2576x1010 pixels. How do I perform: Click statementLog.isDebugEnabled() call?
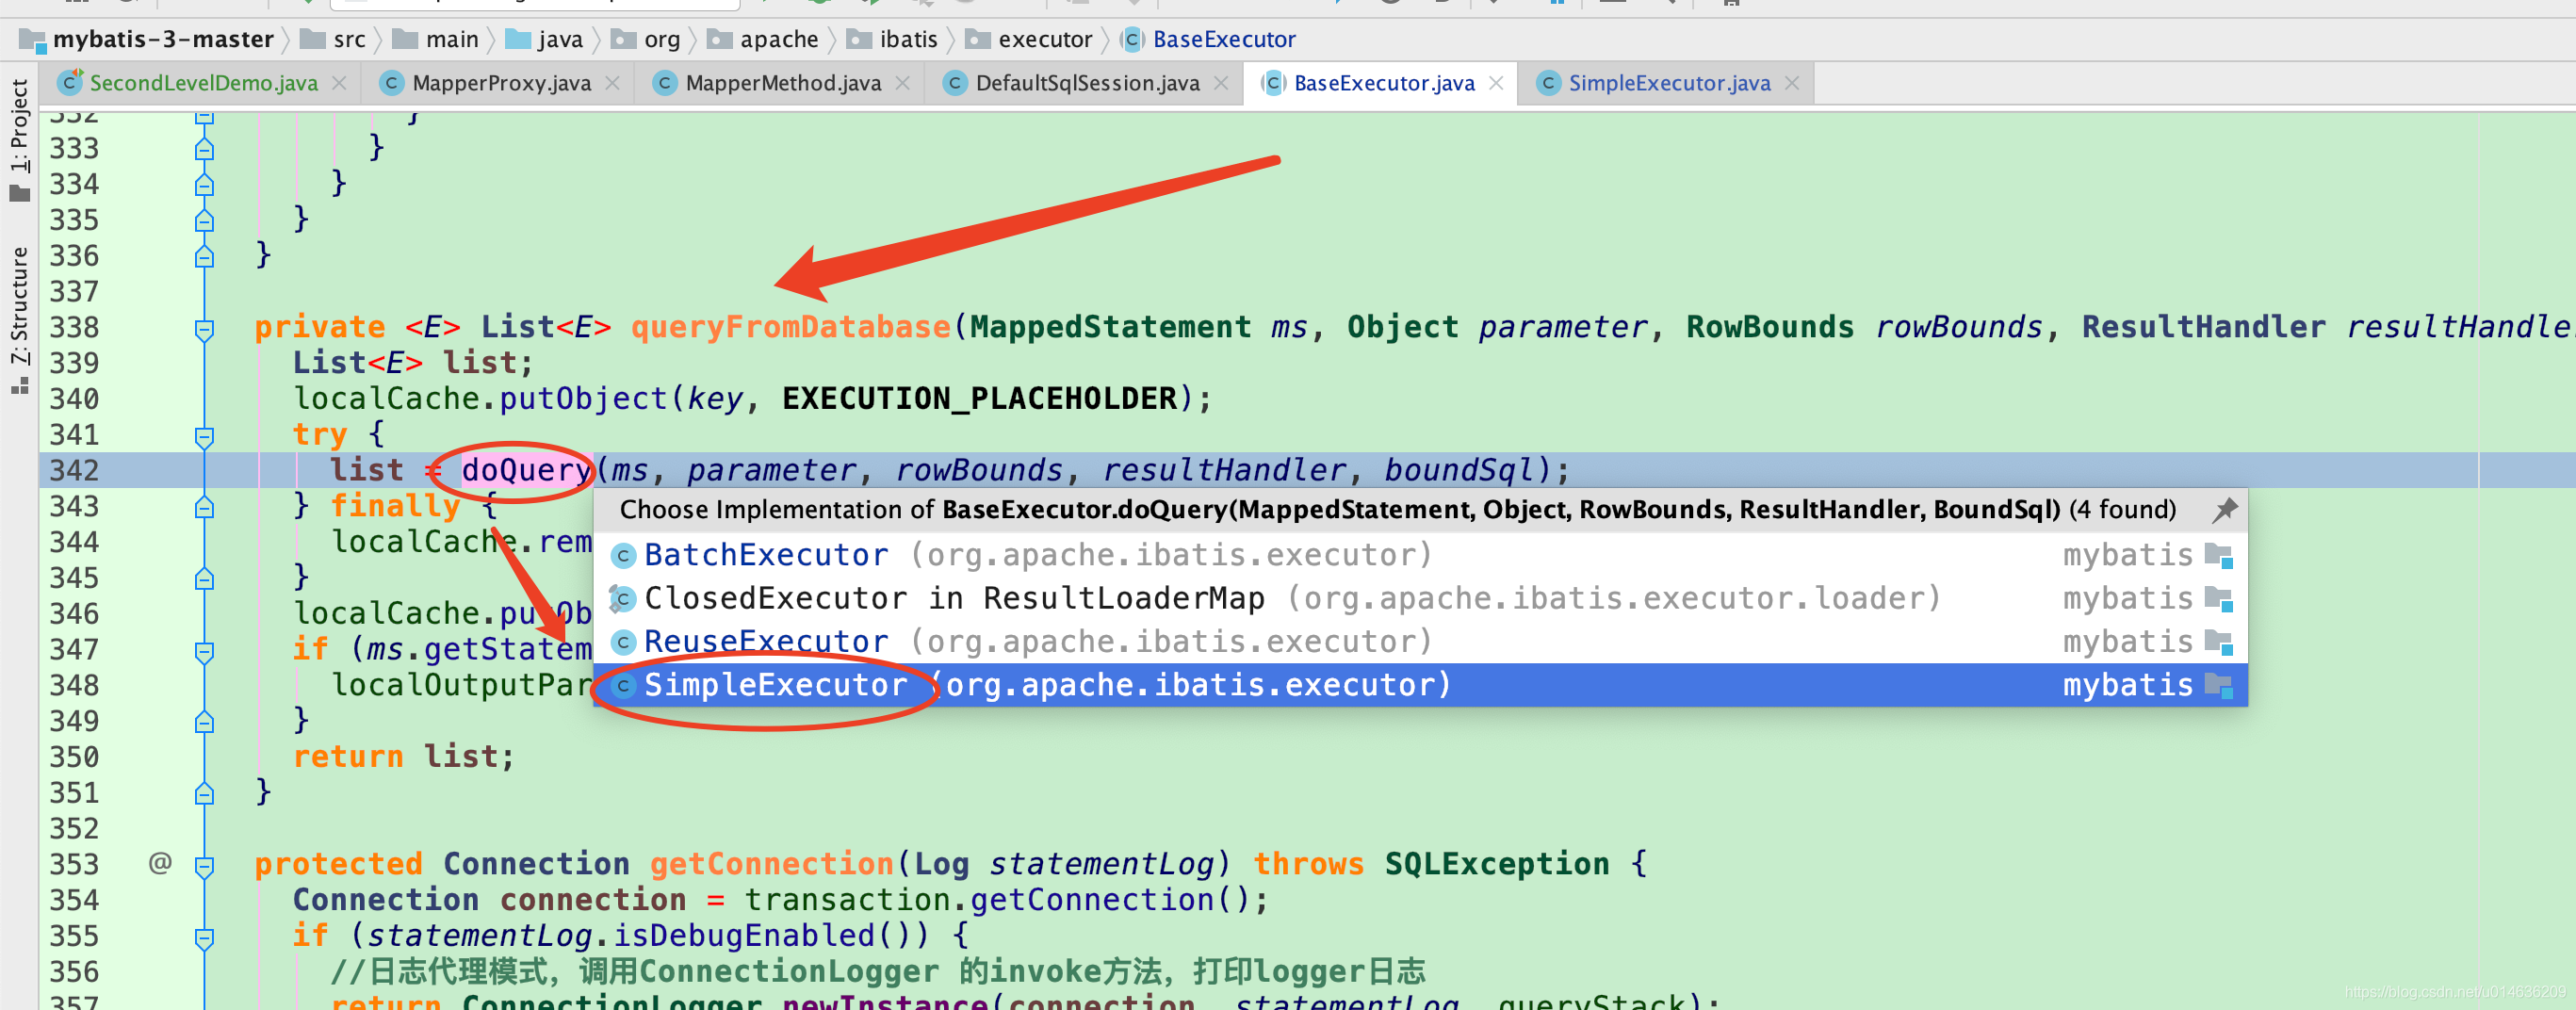[x=647, y=936]
